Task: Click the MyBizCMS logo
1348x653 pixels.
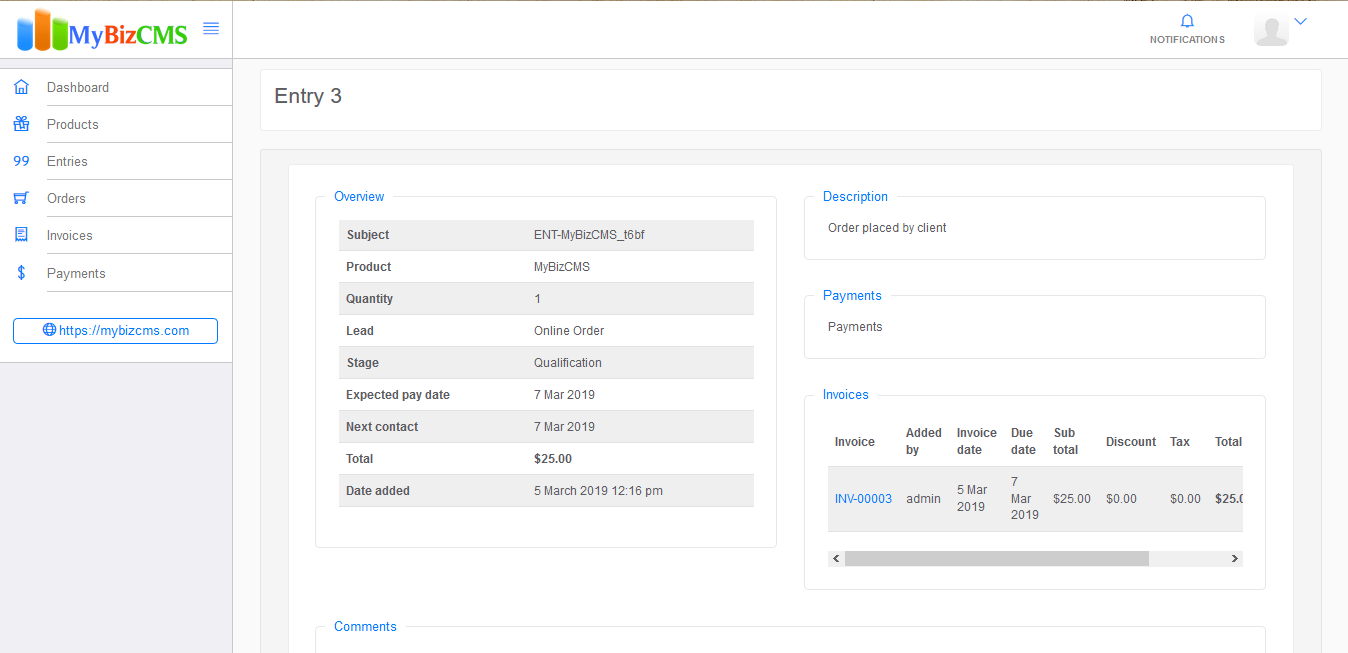Action: [x=102, y=31]
